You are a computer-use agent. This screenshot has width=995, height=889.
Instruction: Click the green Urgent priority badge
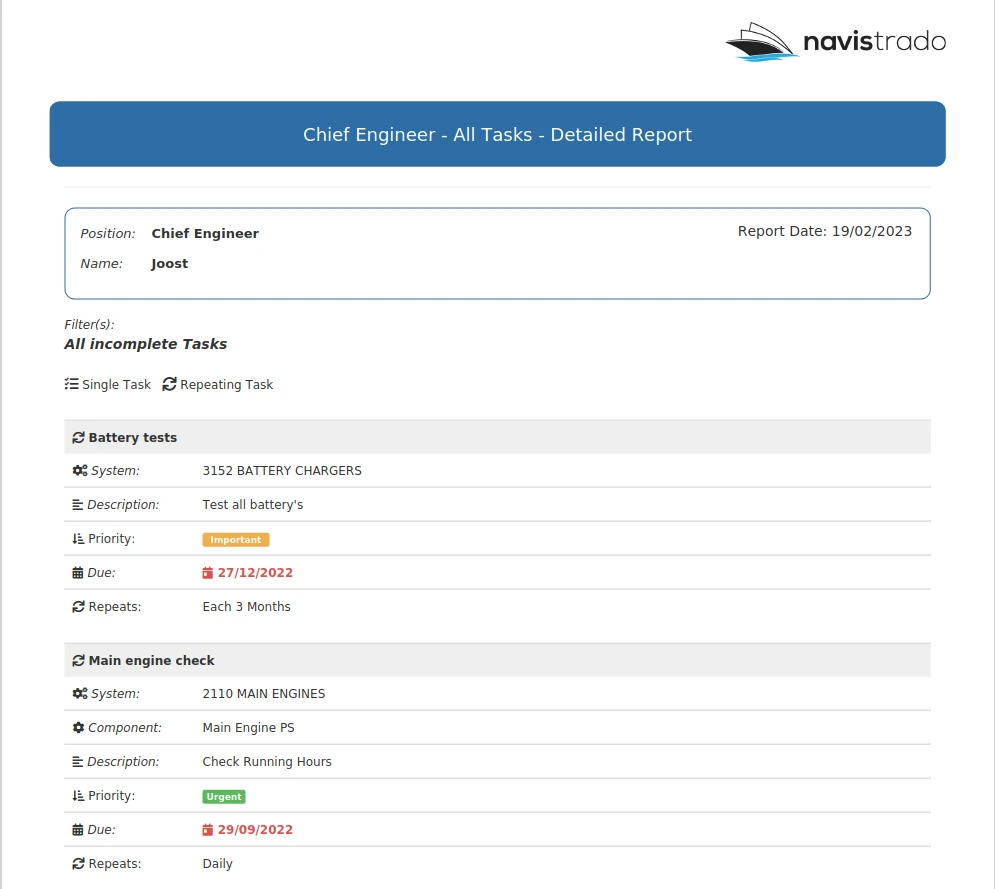(x=223, y=796)
